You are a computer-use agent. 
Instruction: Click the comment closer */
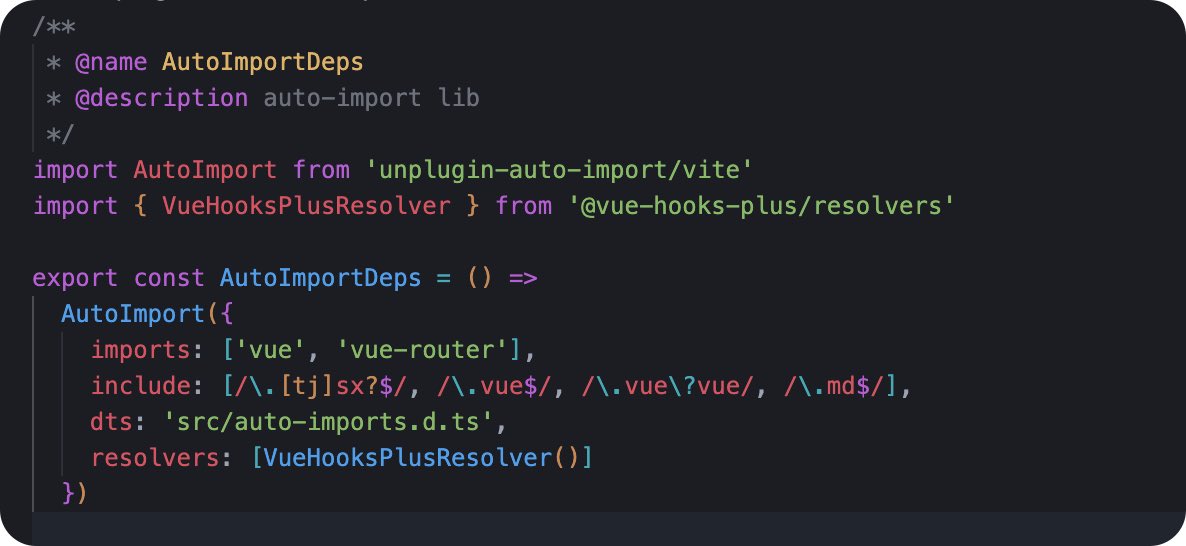(60, 135)
